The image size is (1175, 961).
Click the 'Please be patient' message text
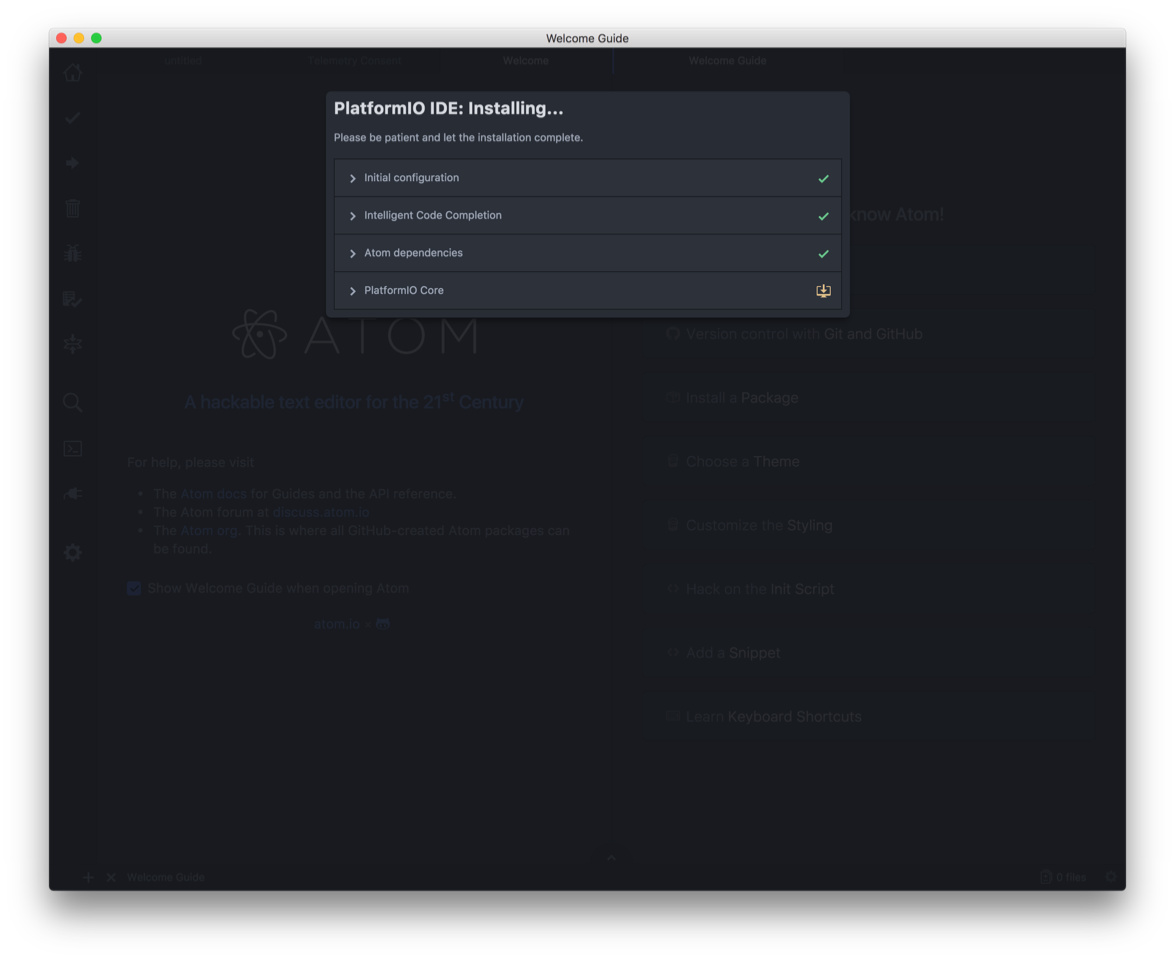[x=458, y=138]
